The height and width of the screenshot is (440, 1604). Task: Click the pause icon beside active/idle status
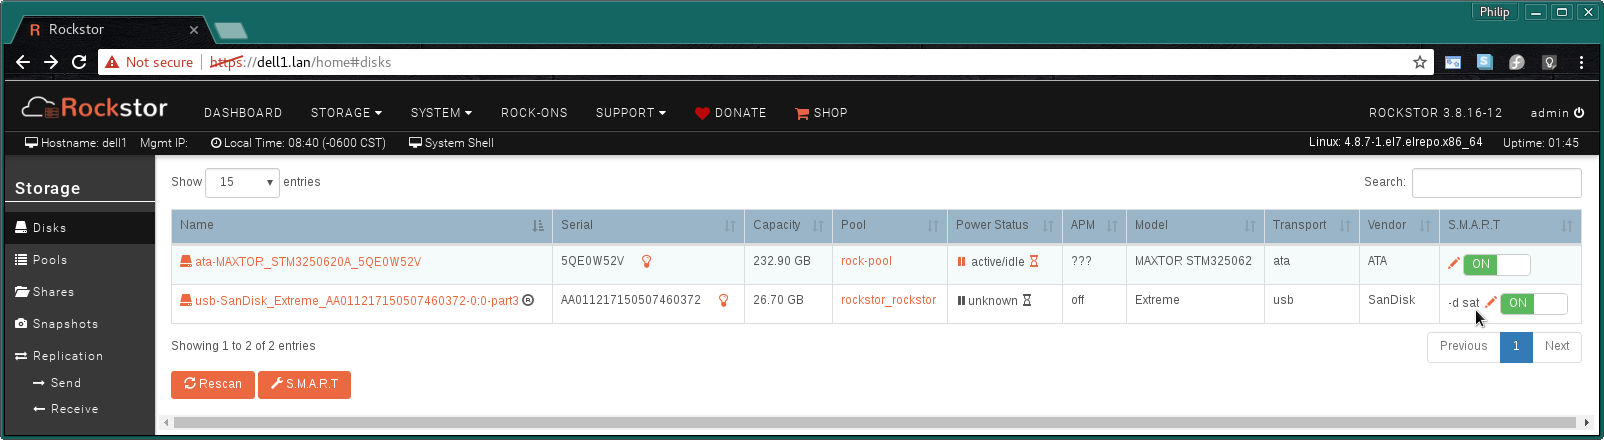[961, 262]
